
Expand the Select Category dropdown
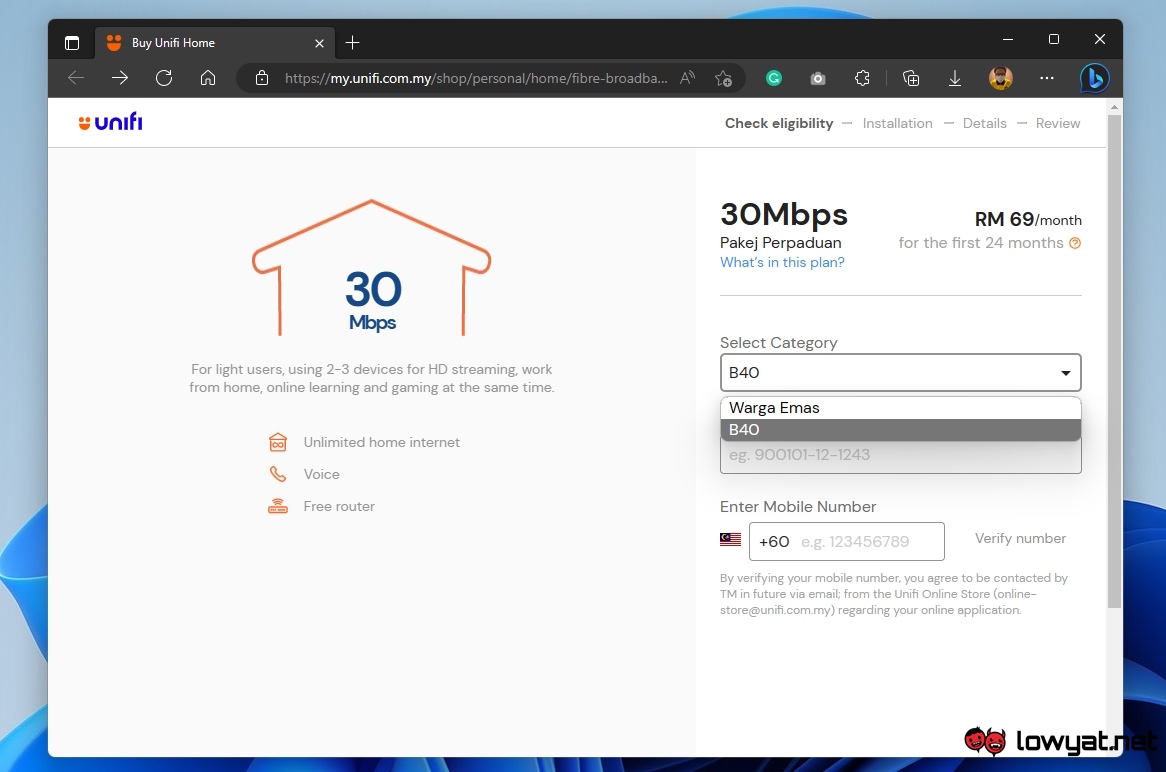click(x=900, y=373)
